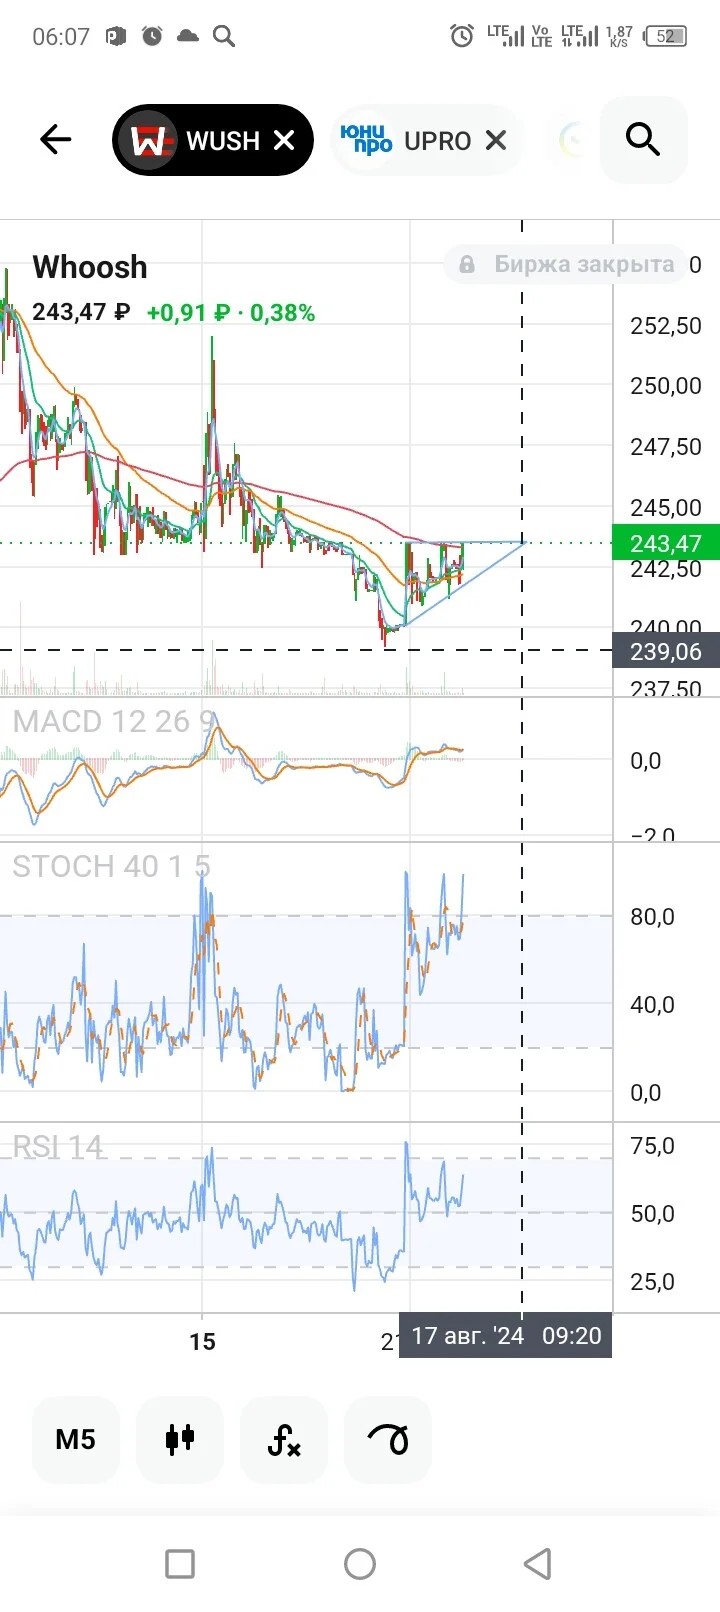Tap the Юнипро logo icon
This screenshot has width=720, height=1612.
(366, 140)
